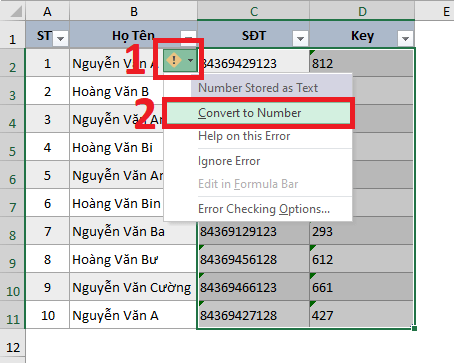Screen dimensions: 454x363
Task: Select column B header
Action: 133,11
